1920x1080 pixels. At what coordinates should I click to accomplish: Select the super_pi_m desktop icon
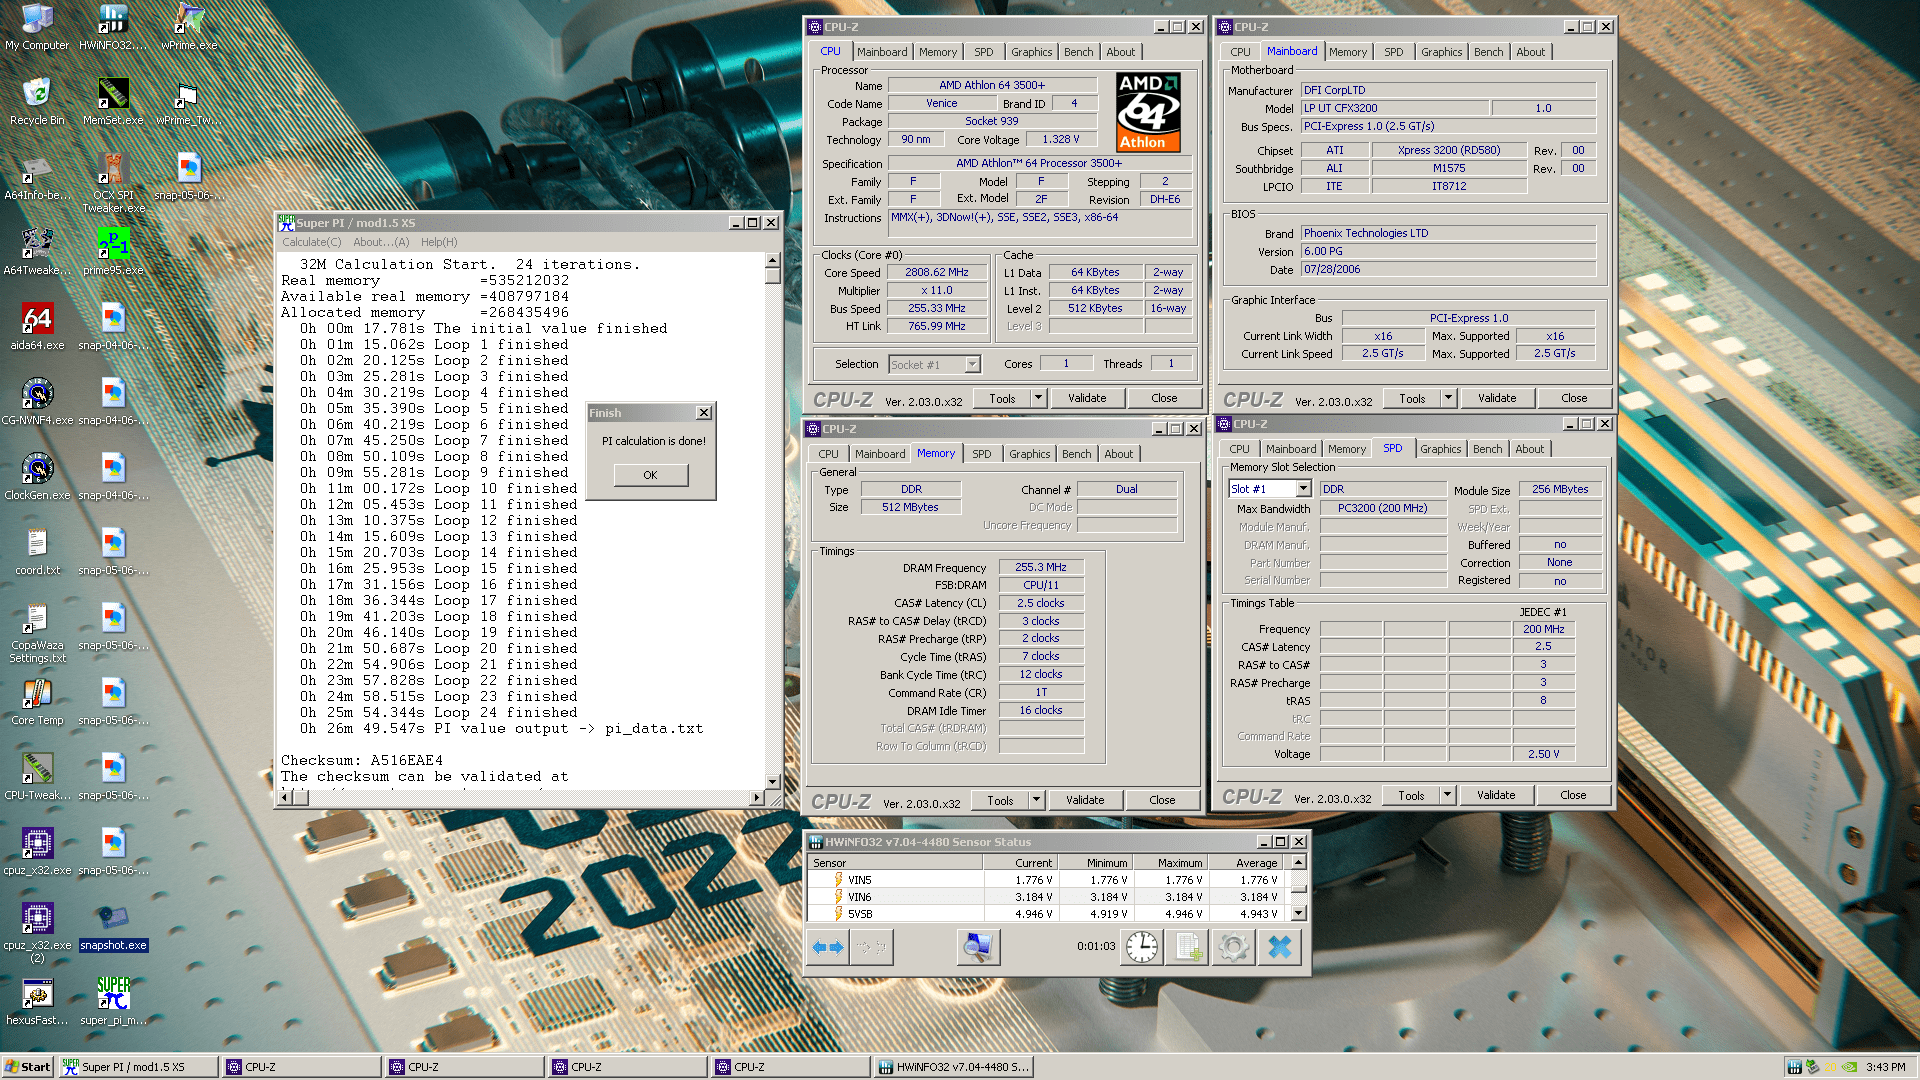point(113,1002)
